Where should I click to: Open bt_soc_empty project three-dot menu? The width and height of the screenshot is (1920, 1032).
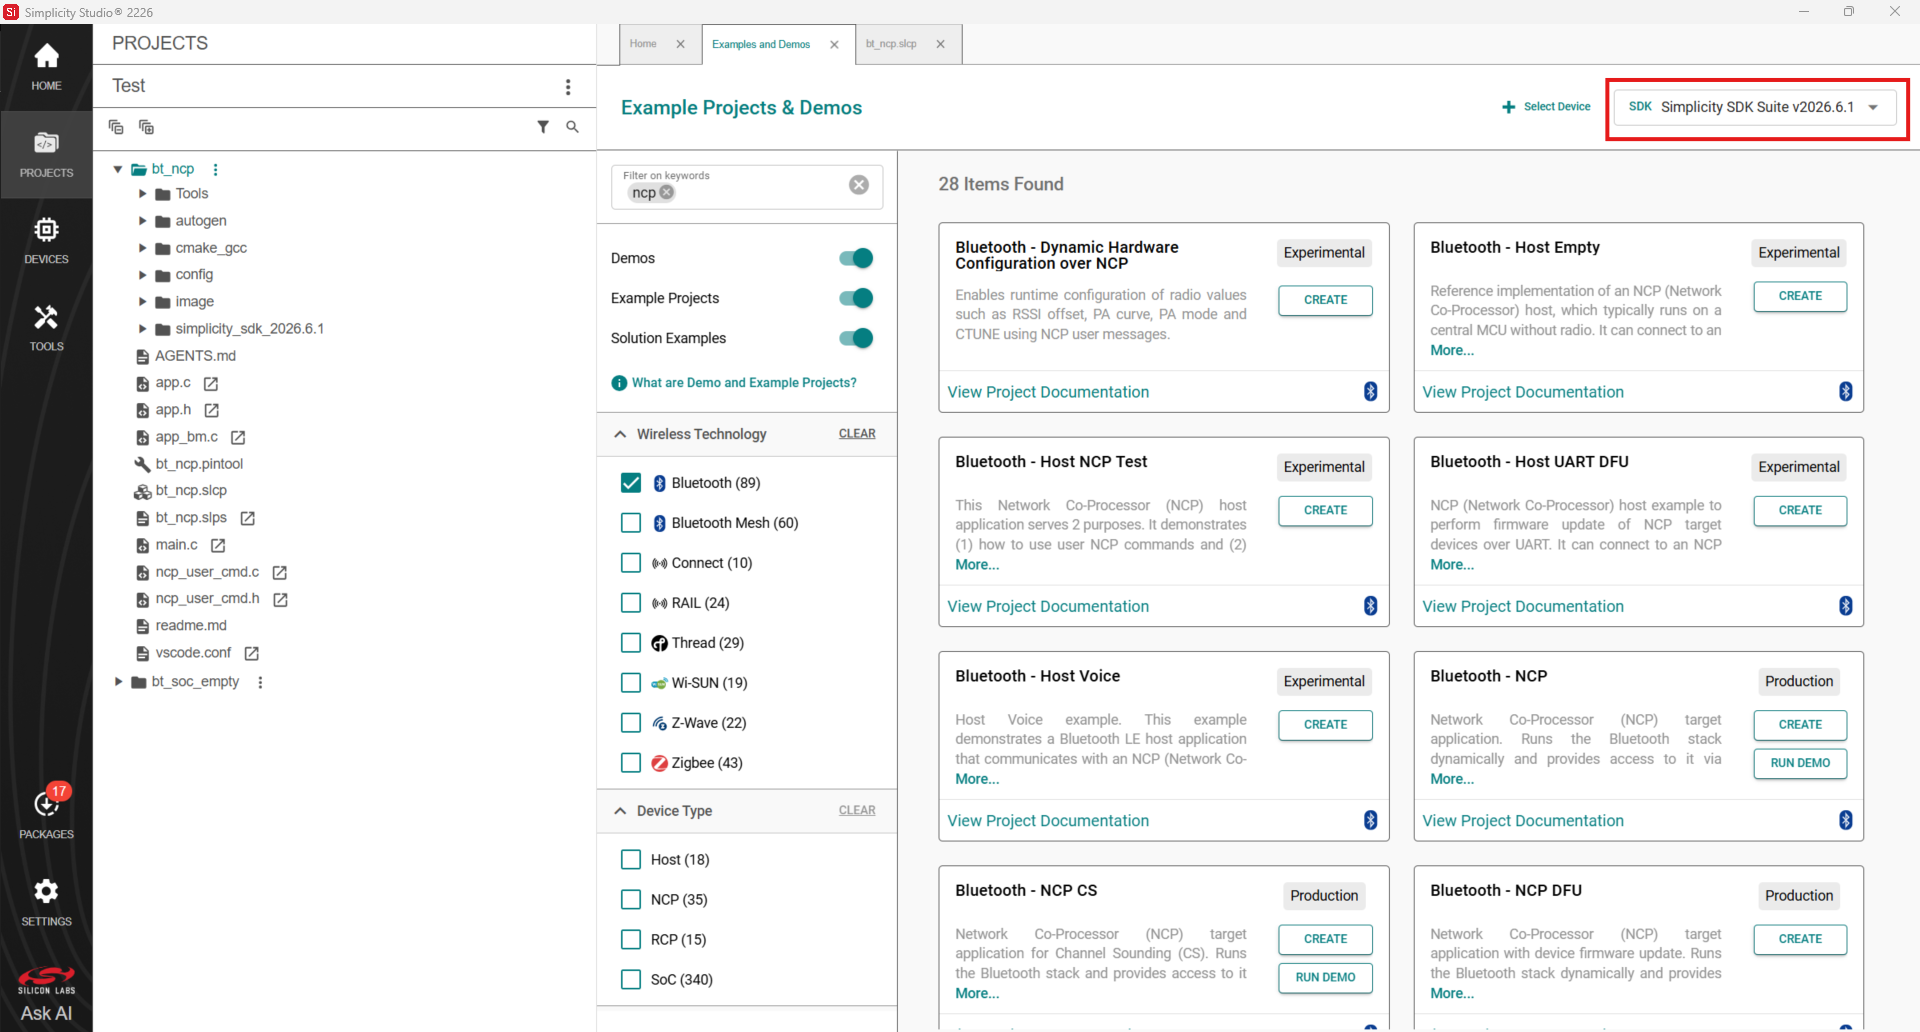(260, 682)
